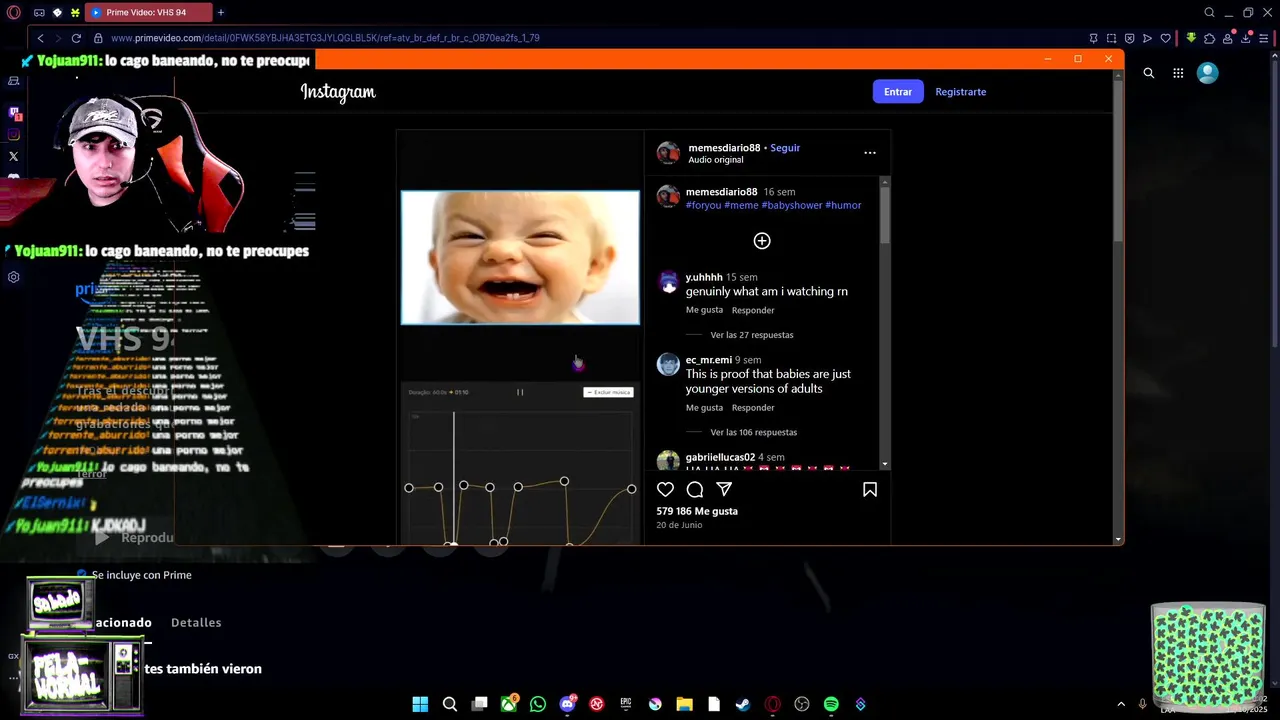Open comment bubble icon
Screen dimensions: 1280x720
tap(695, 489)
